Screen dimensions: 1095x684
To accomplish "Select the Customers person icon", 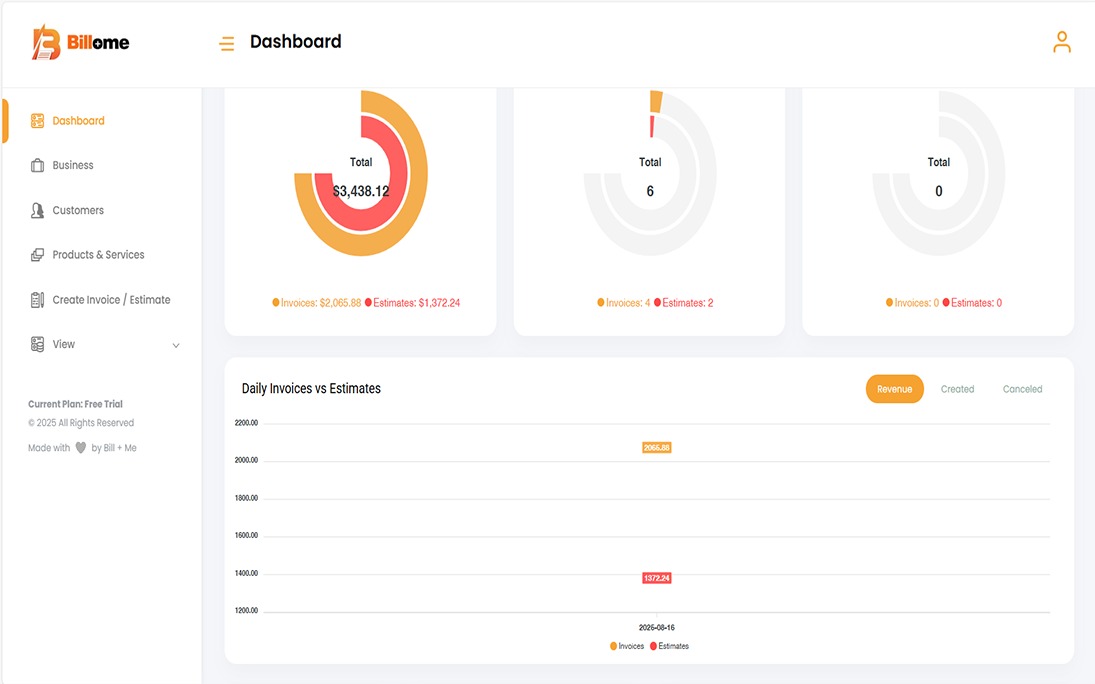I will click(x=38, y=211).
